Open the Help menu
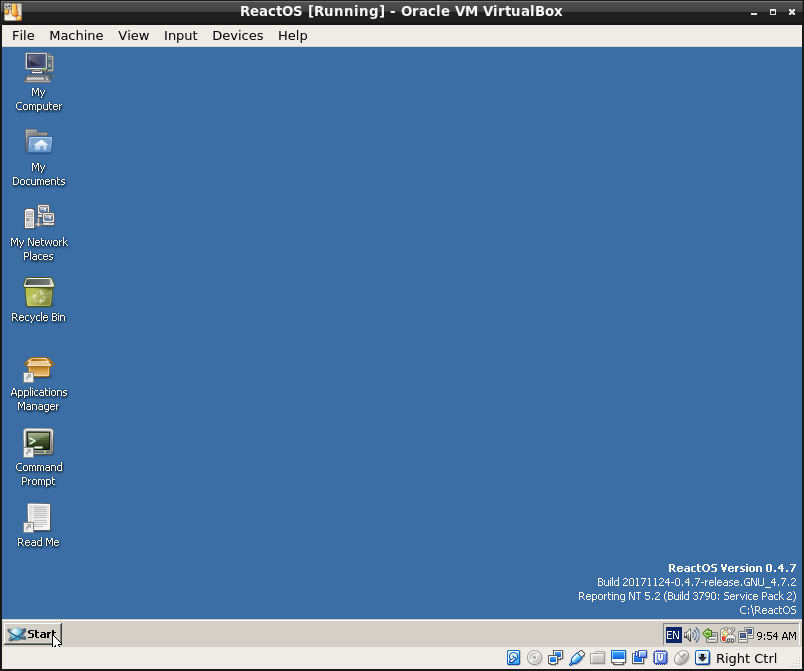 click(293, 35)
